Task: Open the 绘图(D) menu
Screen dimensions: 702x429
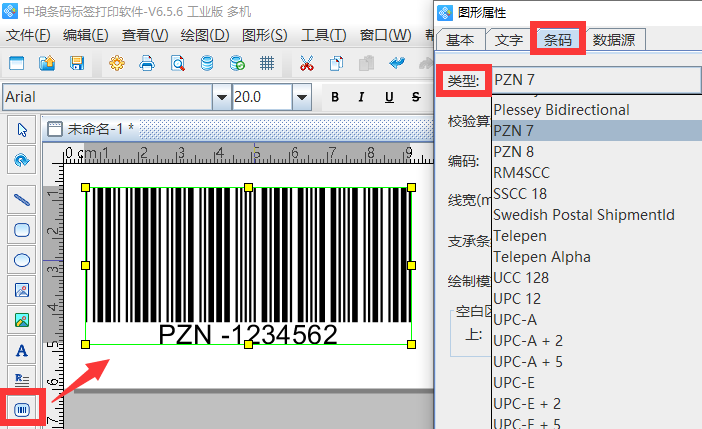Action: pyautogui.click(x=205, y=35)
